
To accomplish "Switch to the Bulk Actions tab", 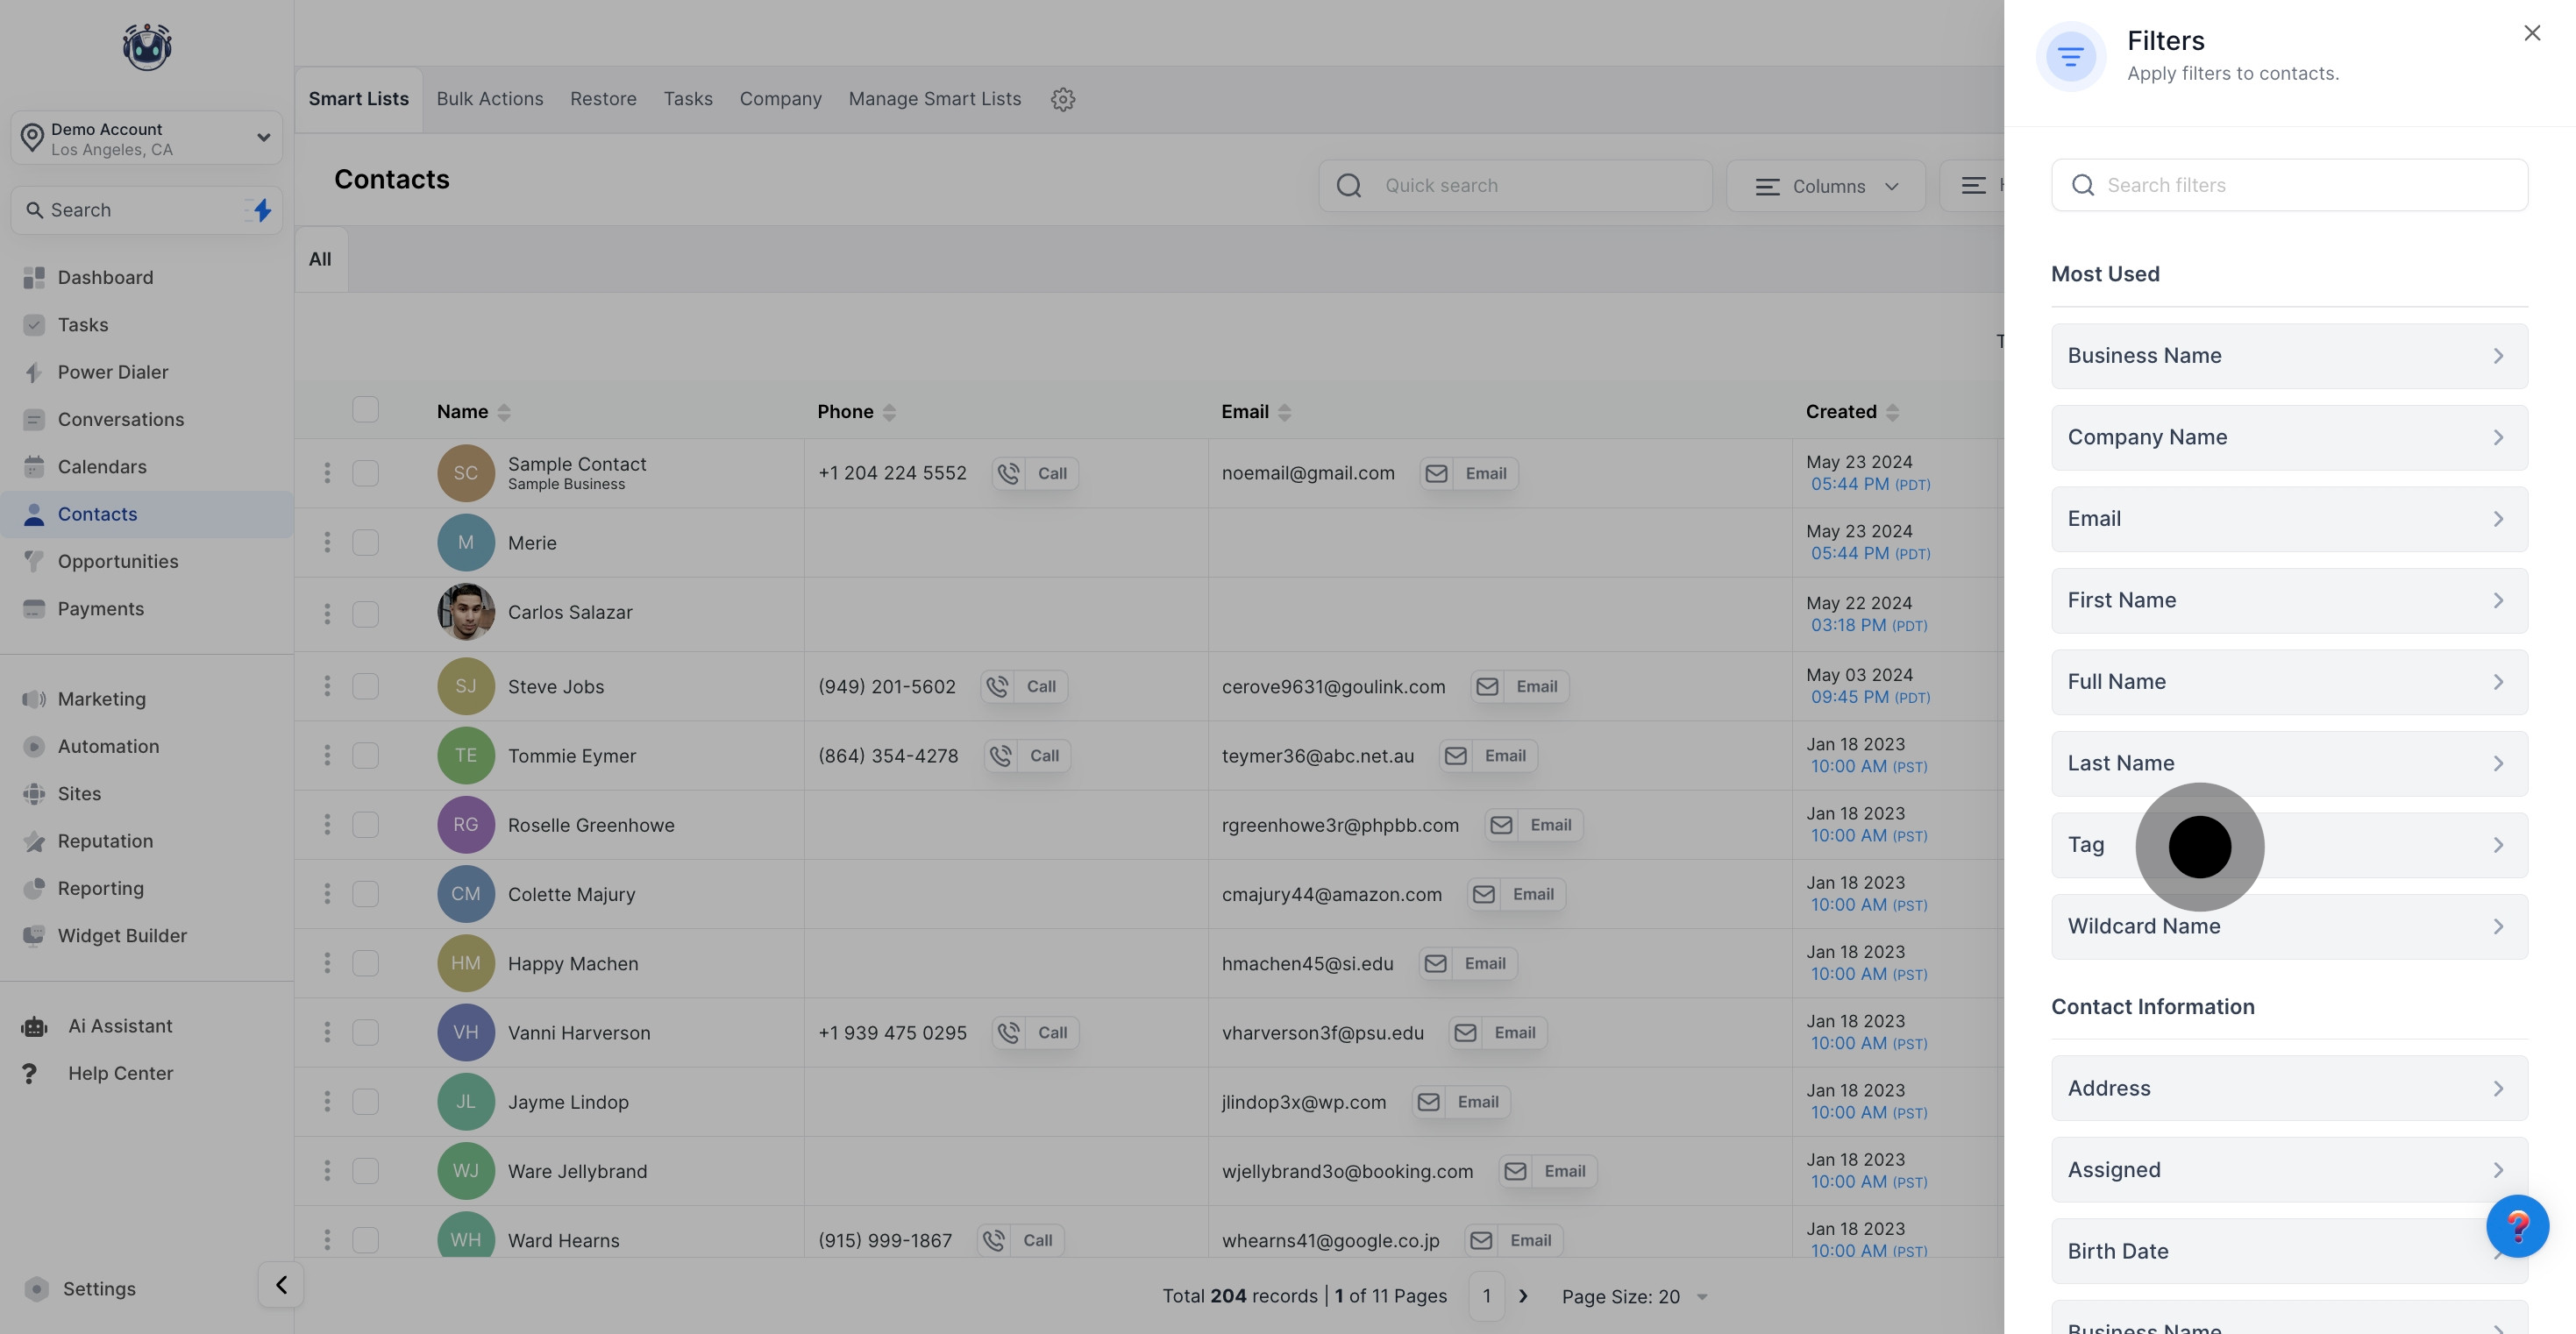I will pos(489,99).
